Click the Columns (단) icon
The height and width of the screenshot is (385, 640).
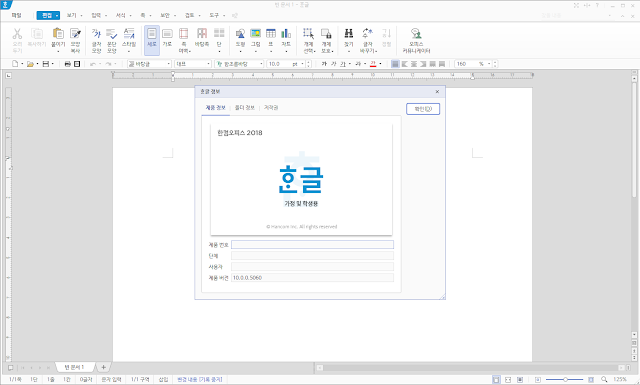pyautogui.click(x=219, y=33)
